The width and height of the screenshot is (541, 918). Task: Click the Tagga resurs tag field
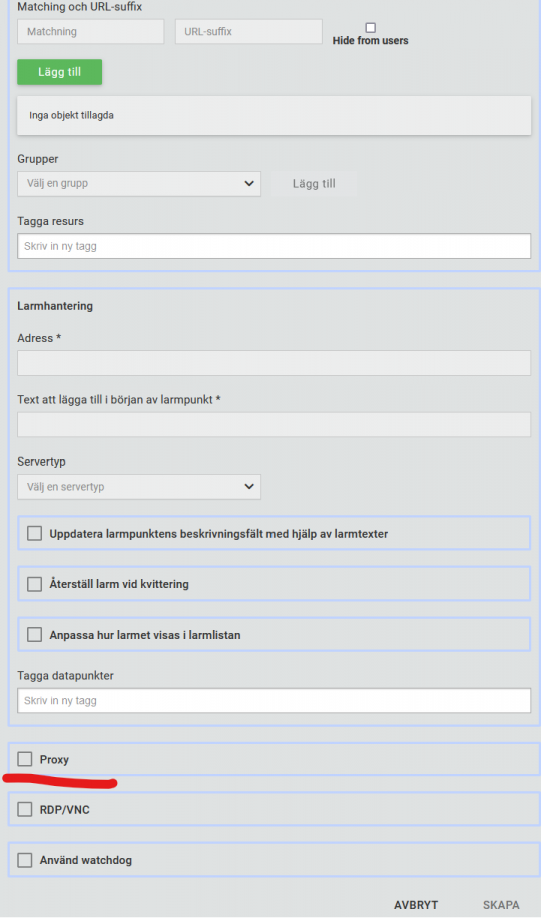click(274, 246)
